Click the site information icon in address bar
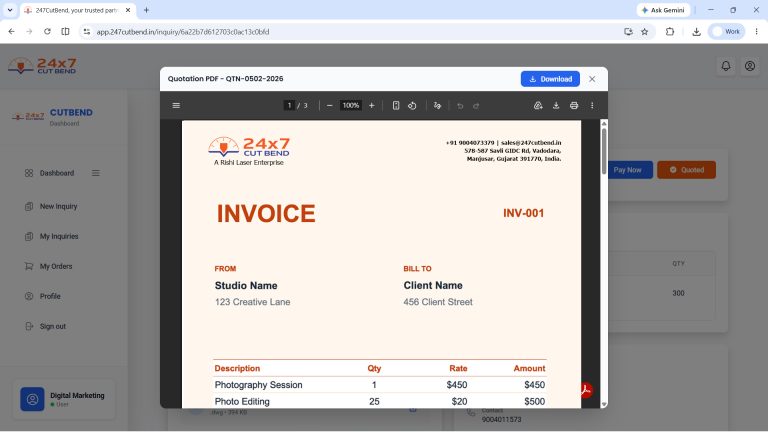 [x=87, y=32]
